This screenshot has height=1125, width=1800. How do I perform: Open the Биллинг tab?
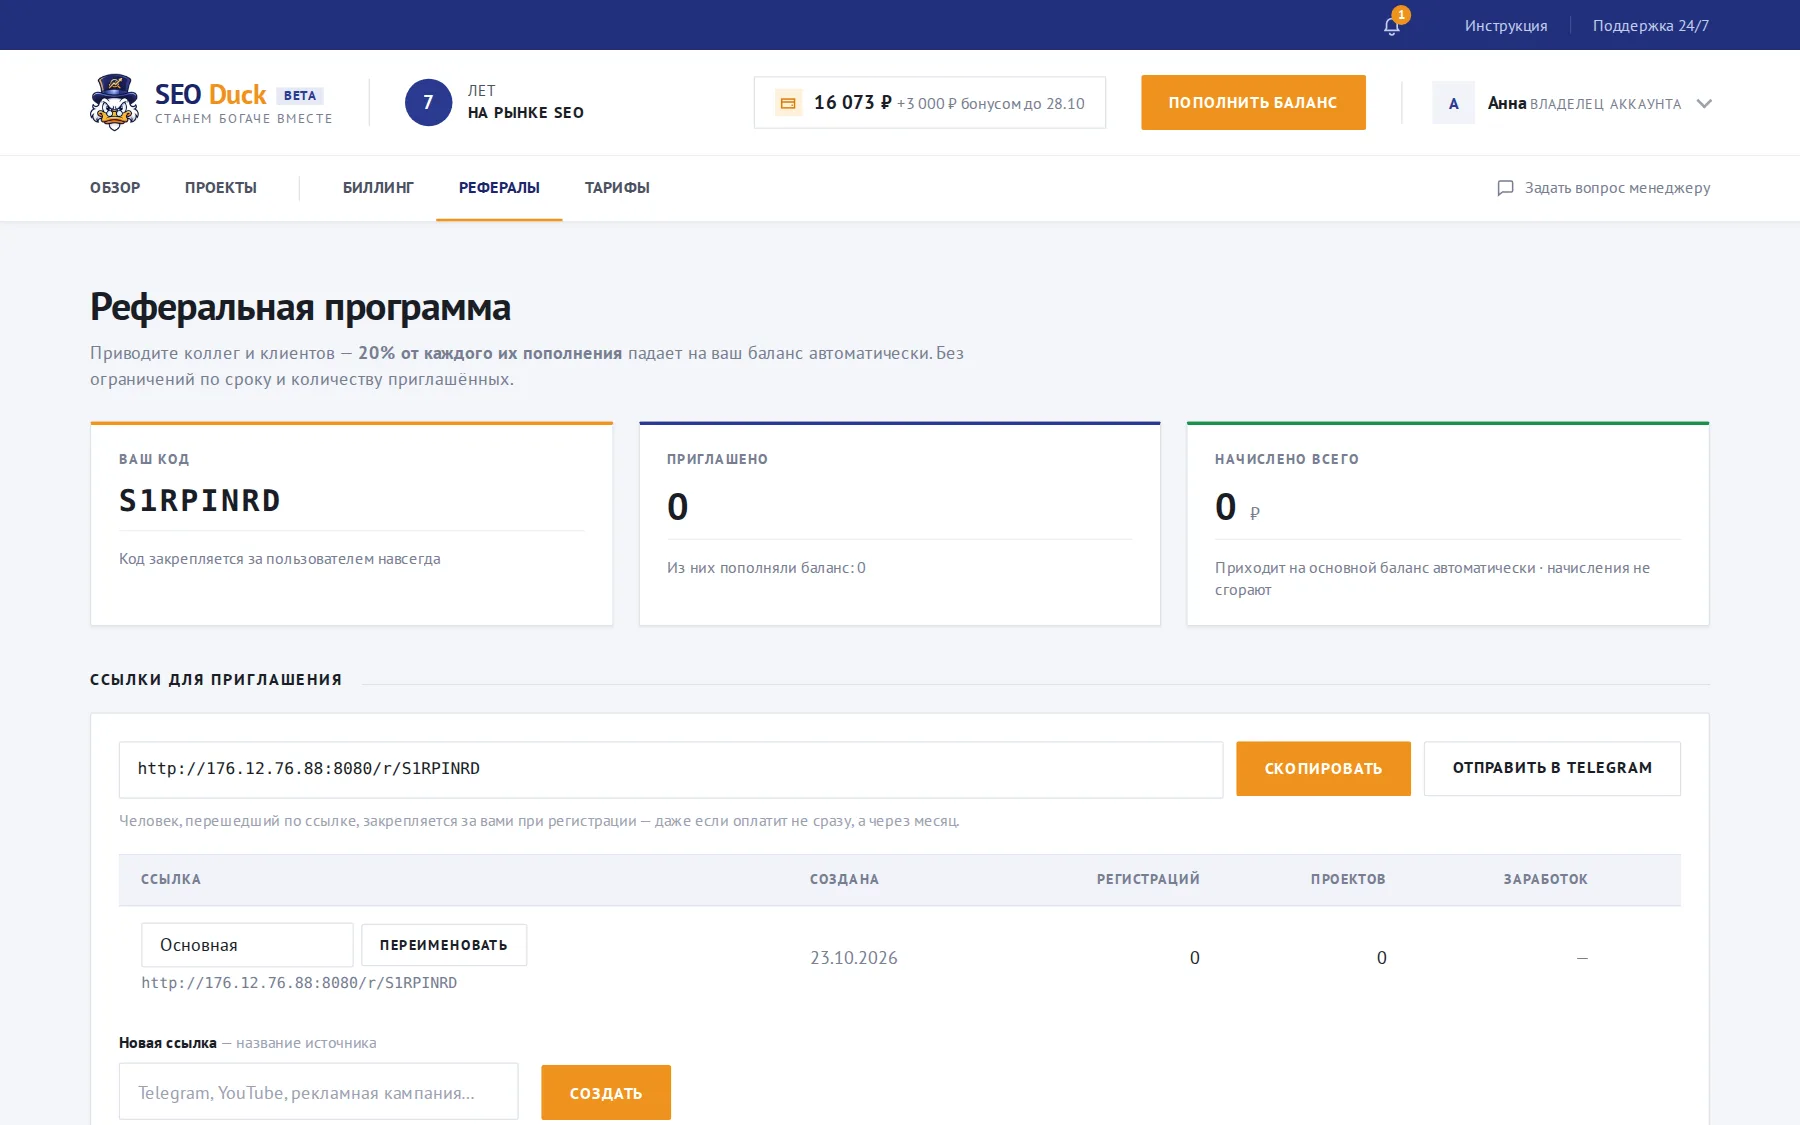tap(378, 188)
